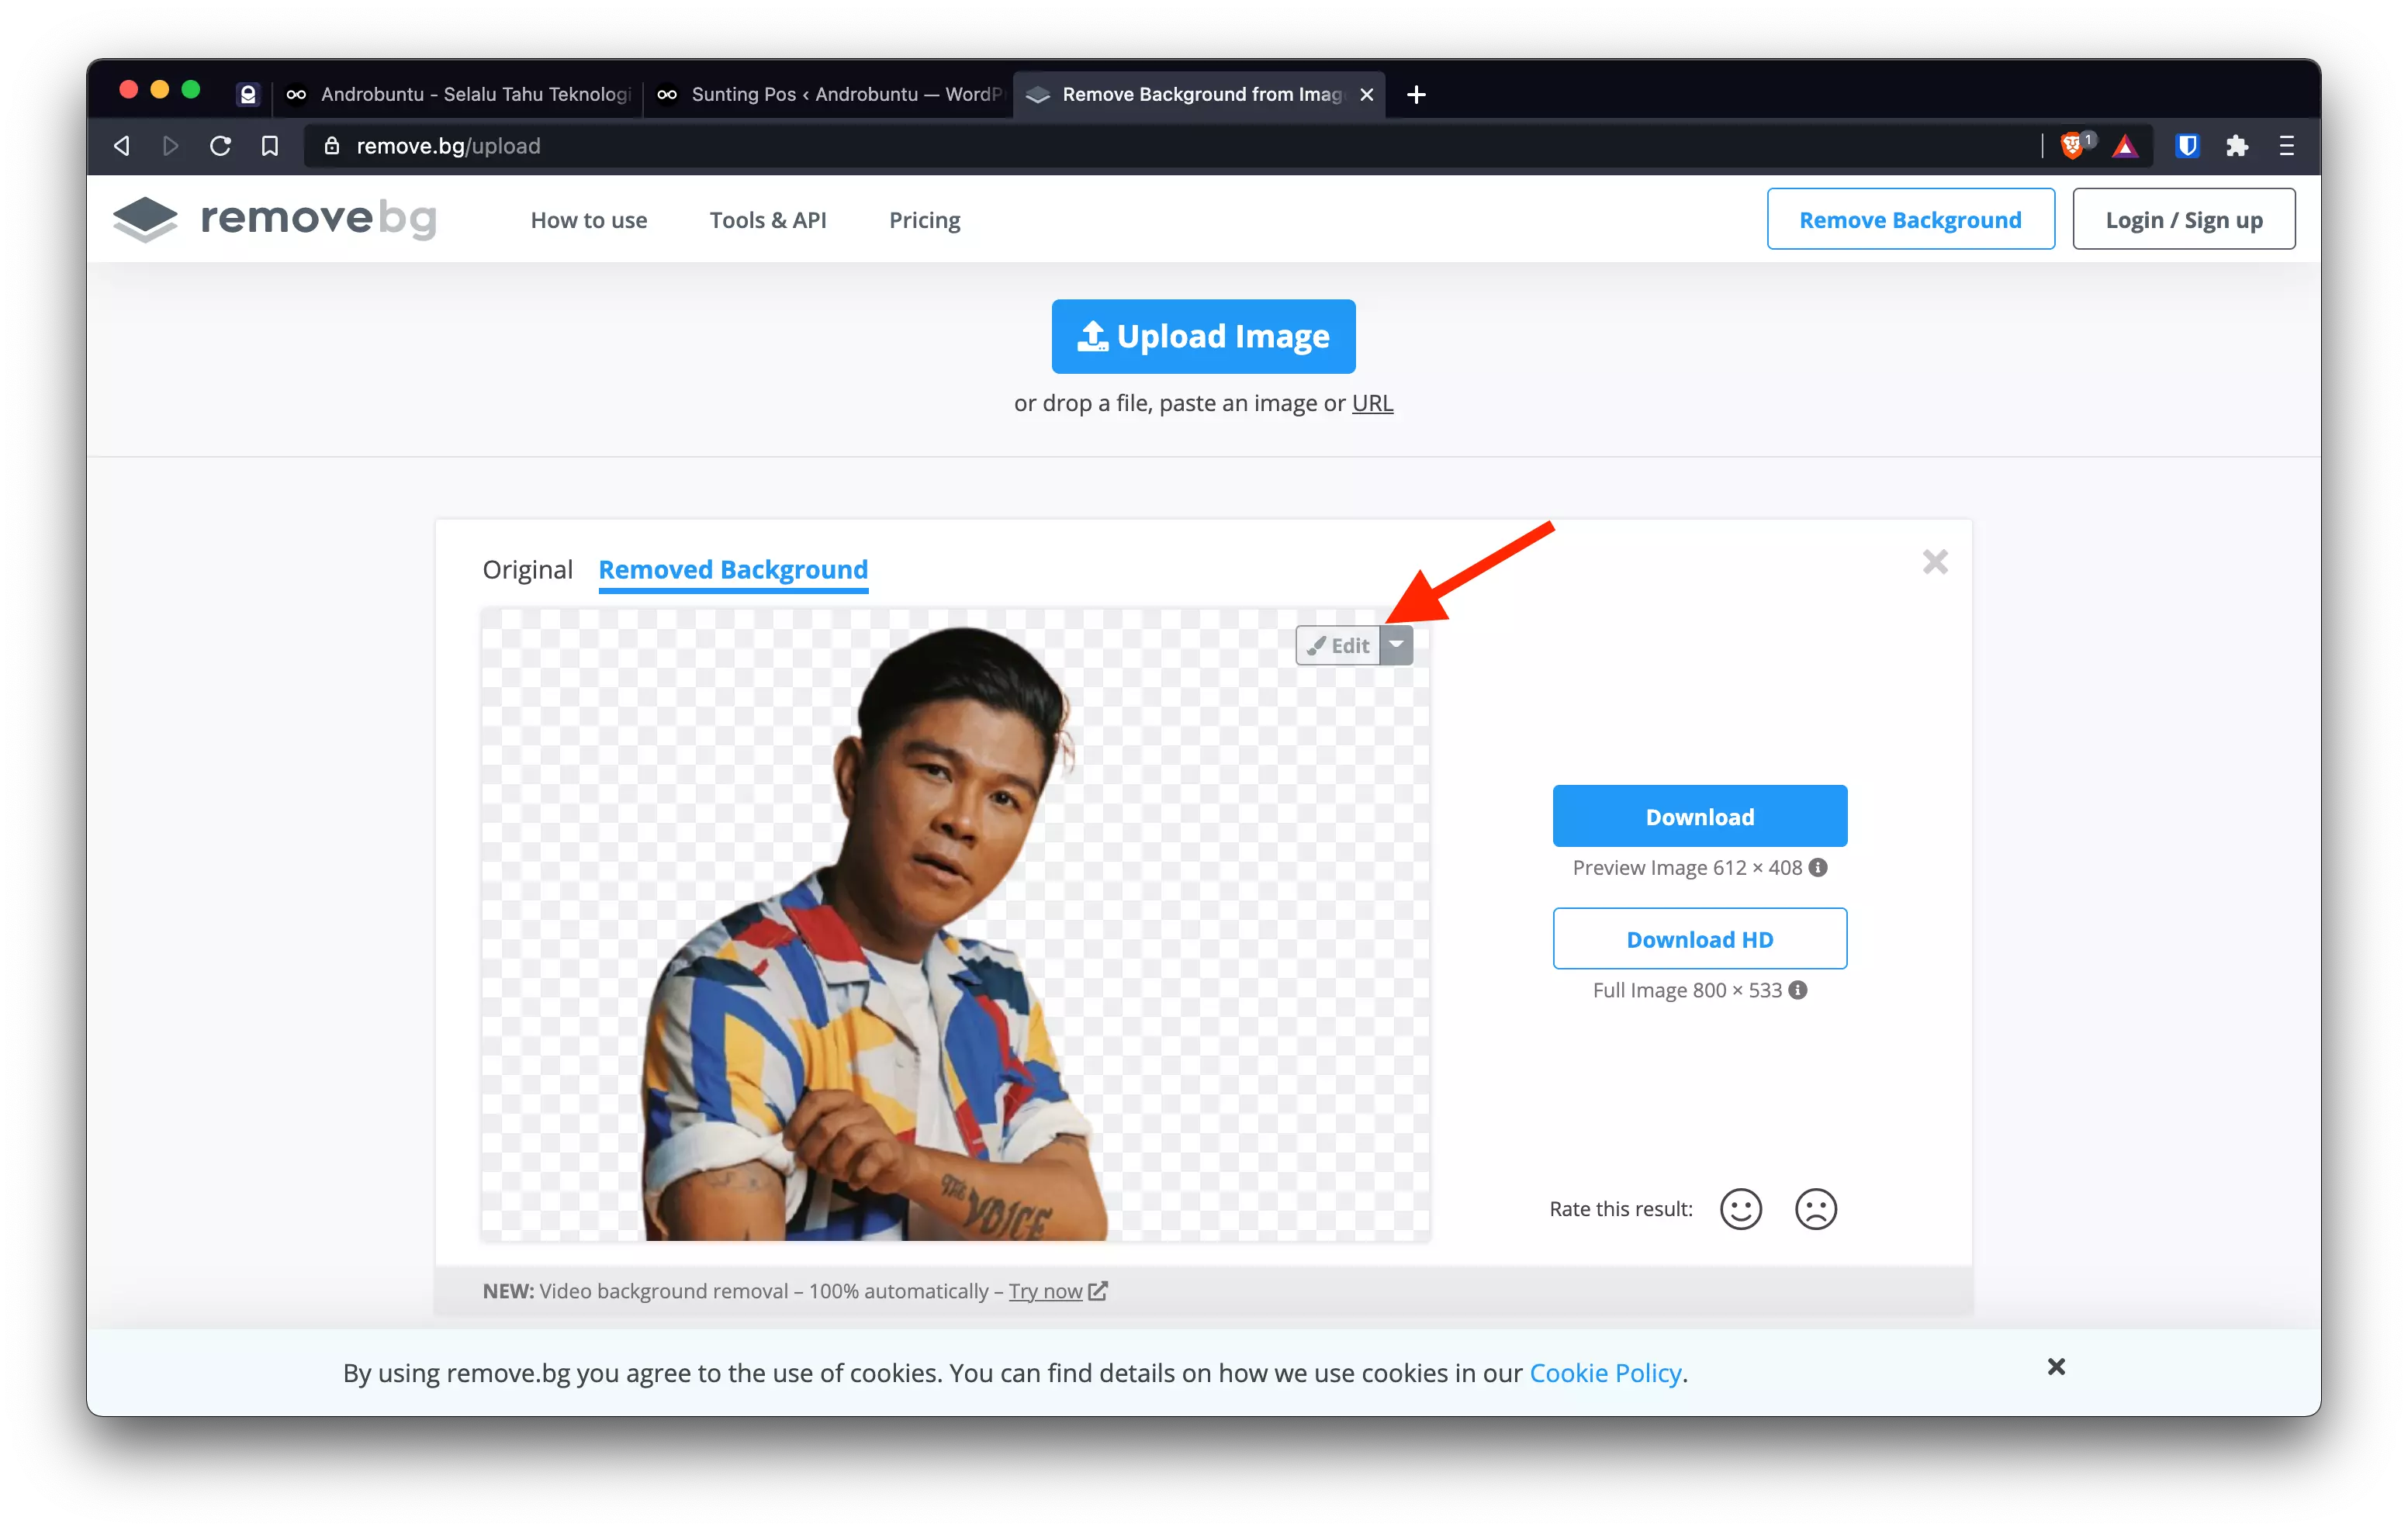Click the macOS green fullscreen window button
Screen dimensions: 2408x1531
pos(191,90)
